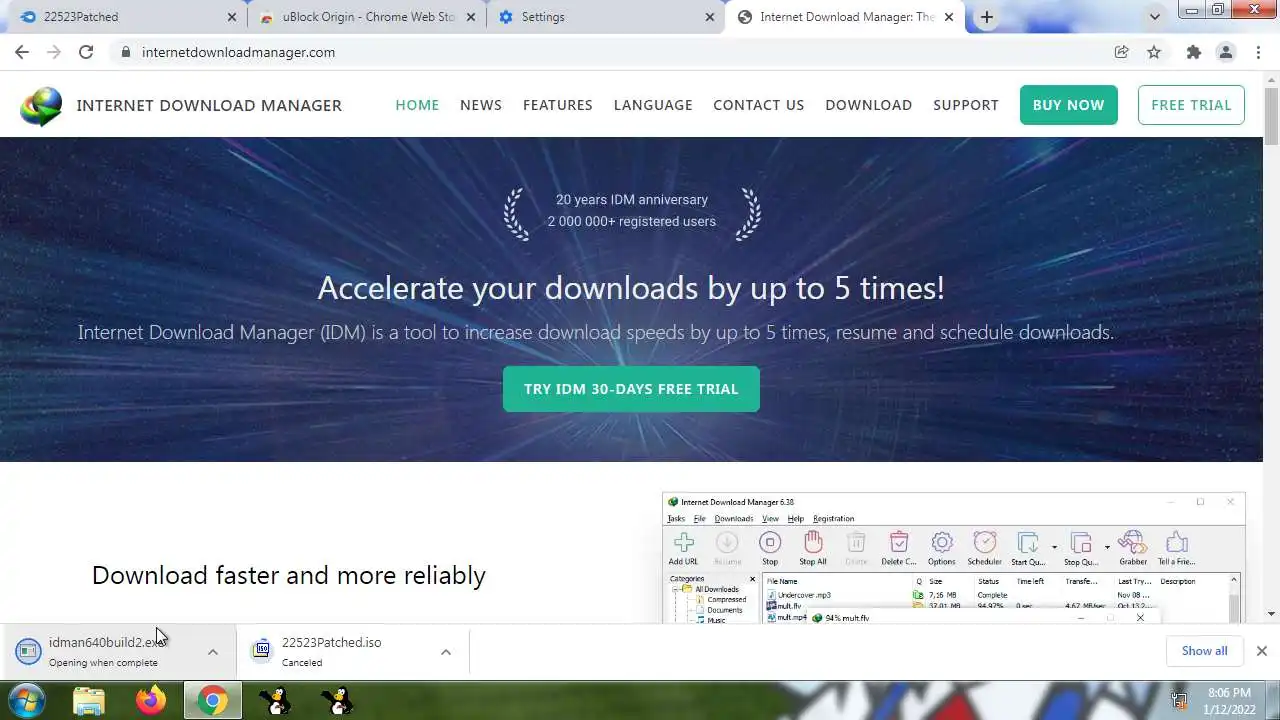Click the taskbar clock and date
Screen dimensions: 1280x720
click(x=1228, y=701)
